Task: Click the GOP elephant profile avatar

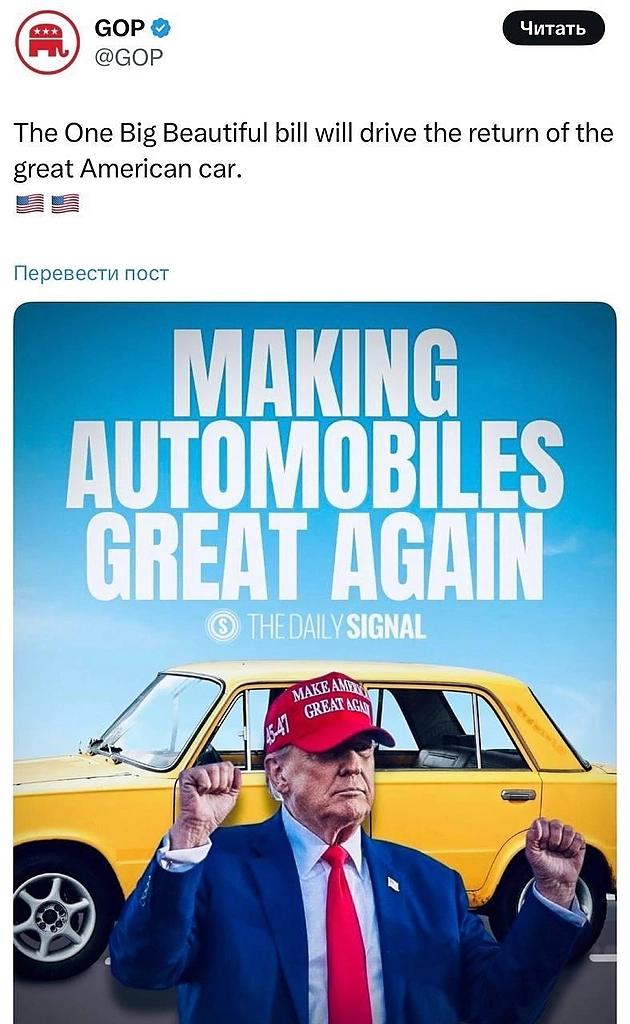Action: point(47,42)
